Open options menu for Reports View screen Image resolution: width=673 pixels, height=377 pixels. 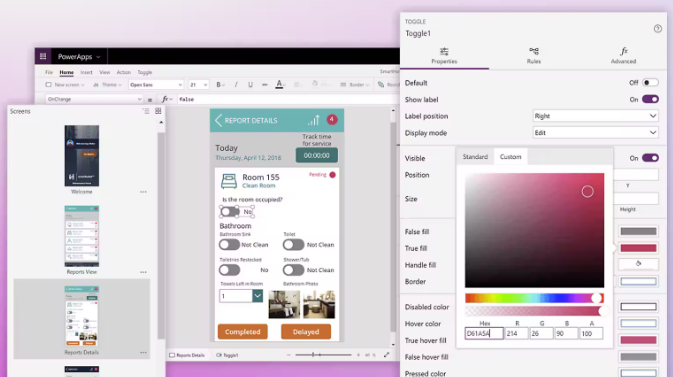(x=143, y=272)
